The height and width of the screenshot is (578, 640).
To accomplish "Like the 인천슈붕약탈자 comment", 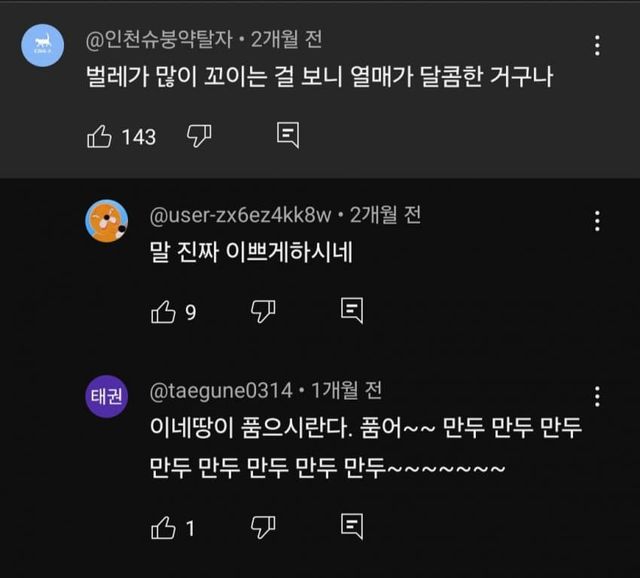I will [99, 137].
